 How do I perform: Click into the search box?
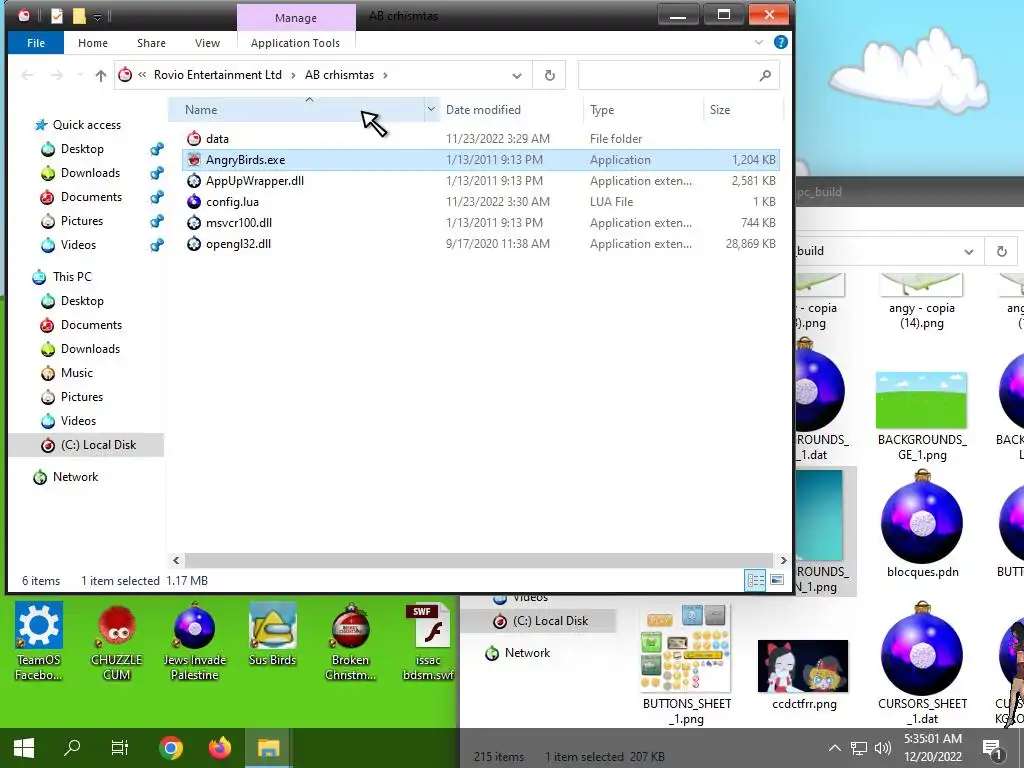tap(667, 76)
